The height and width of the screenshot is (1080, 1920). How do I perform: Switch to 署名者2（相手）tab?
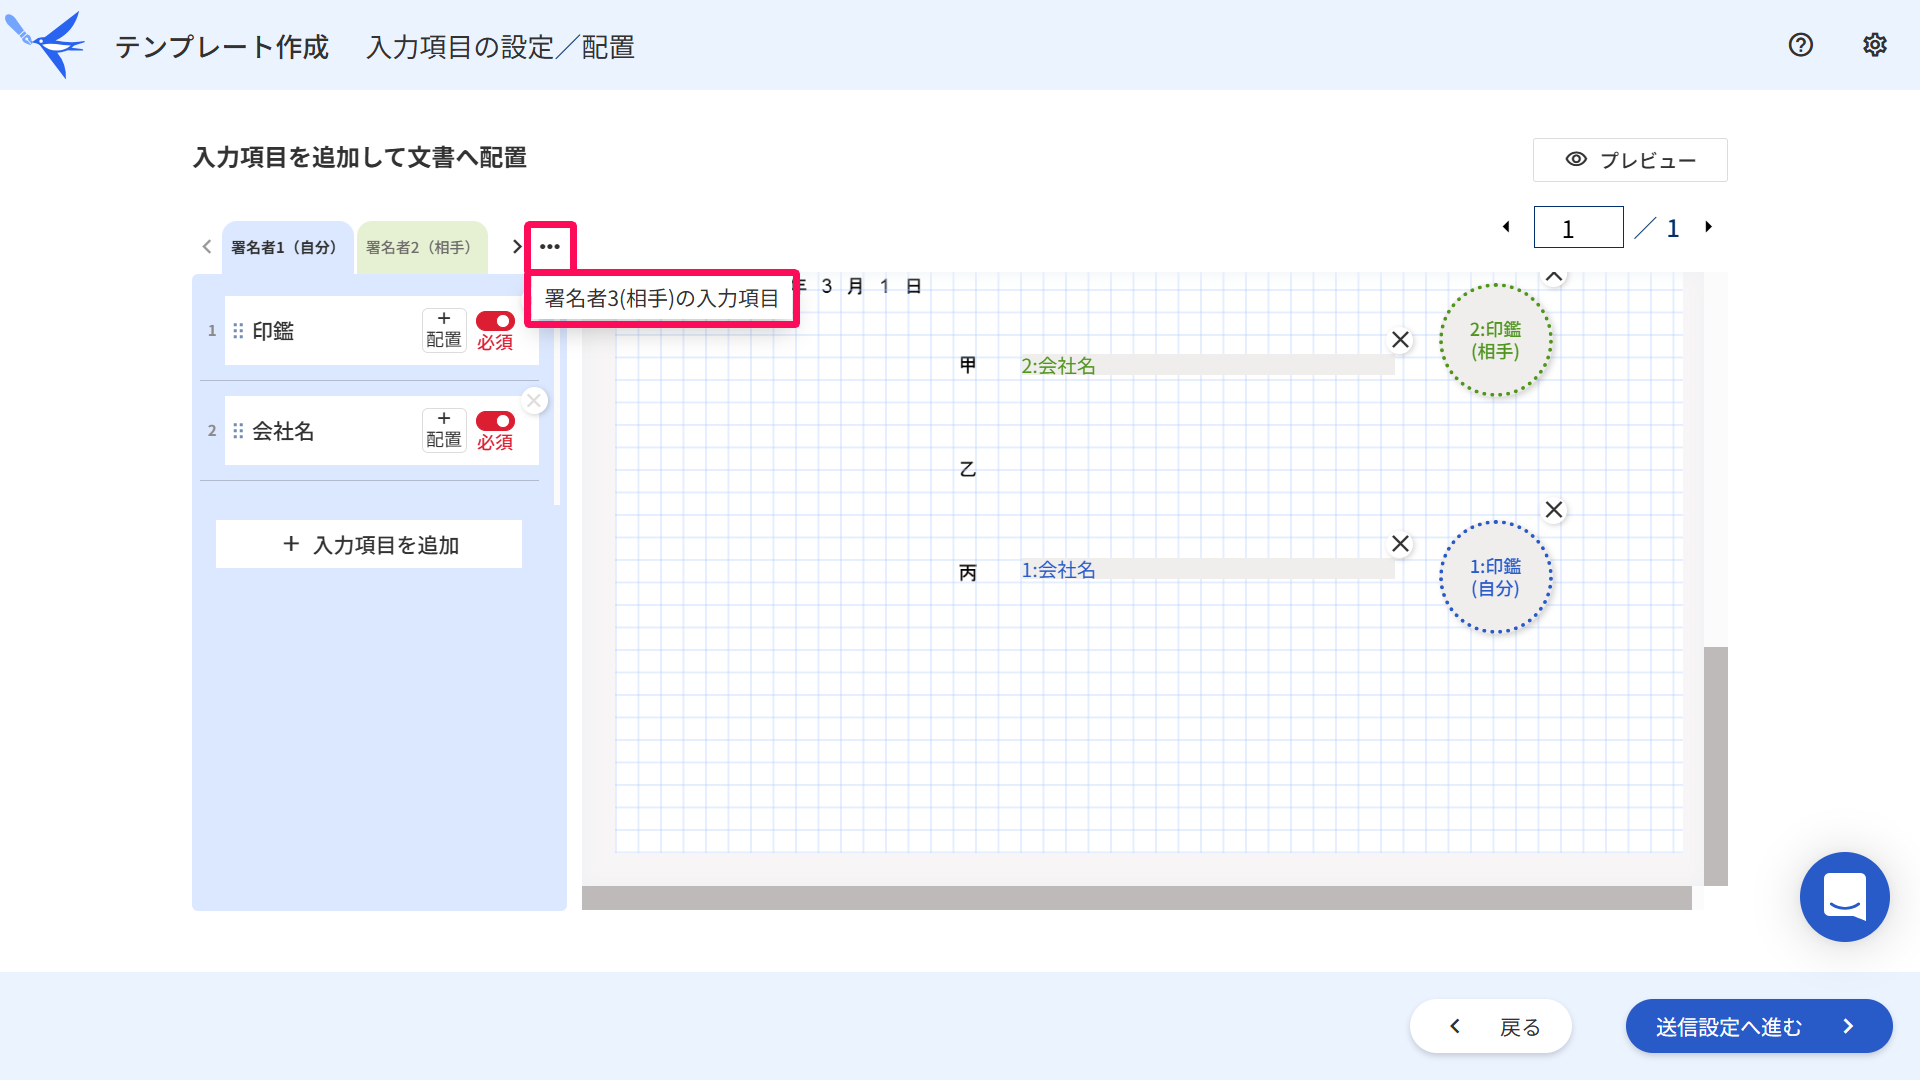pyautogui.click(x=422, y=247)
